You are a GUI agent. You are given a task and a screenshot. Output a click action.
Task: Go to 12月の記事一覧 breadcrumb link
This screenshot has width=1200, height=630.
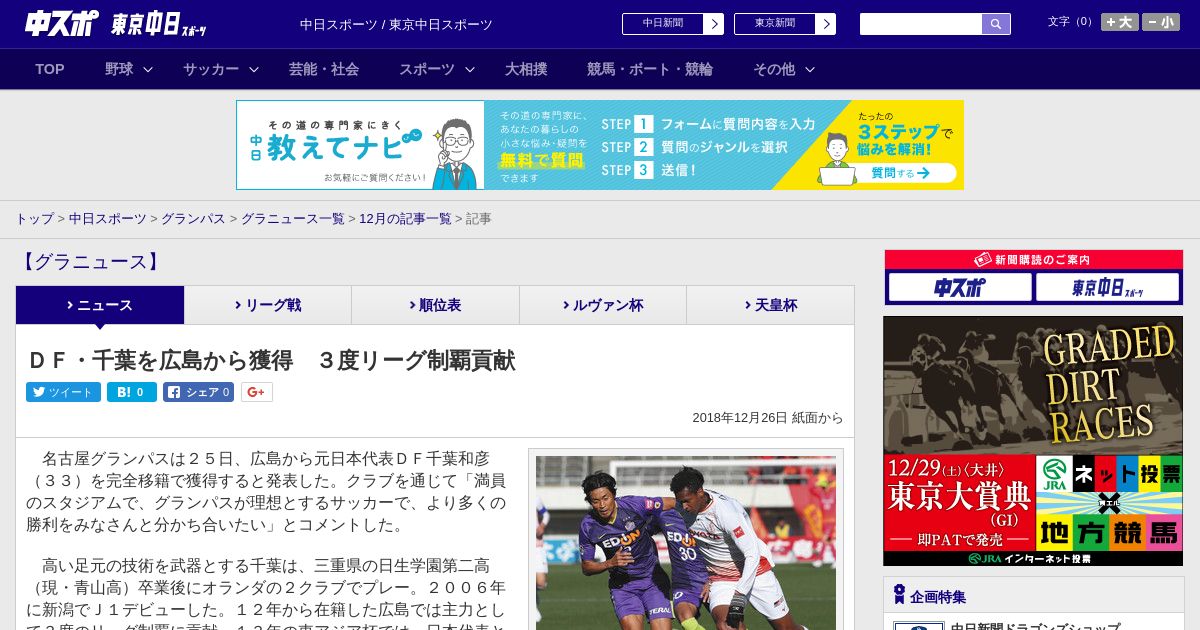pyautogui.click(x=405, y=219)
